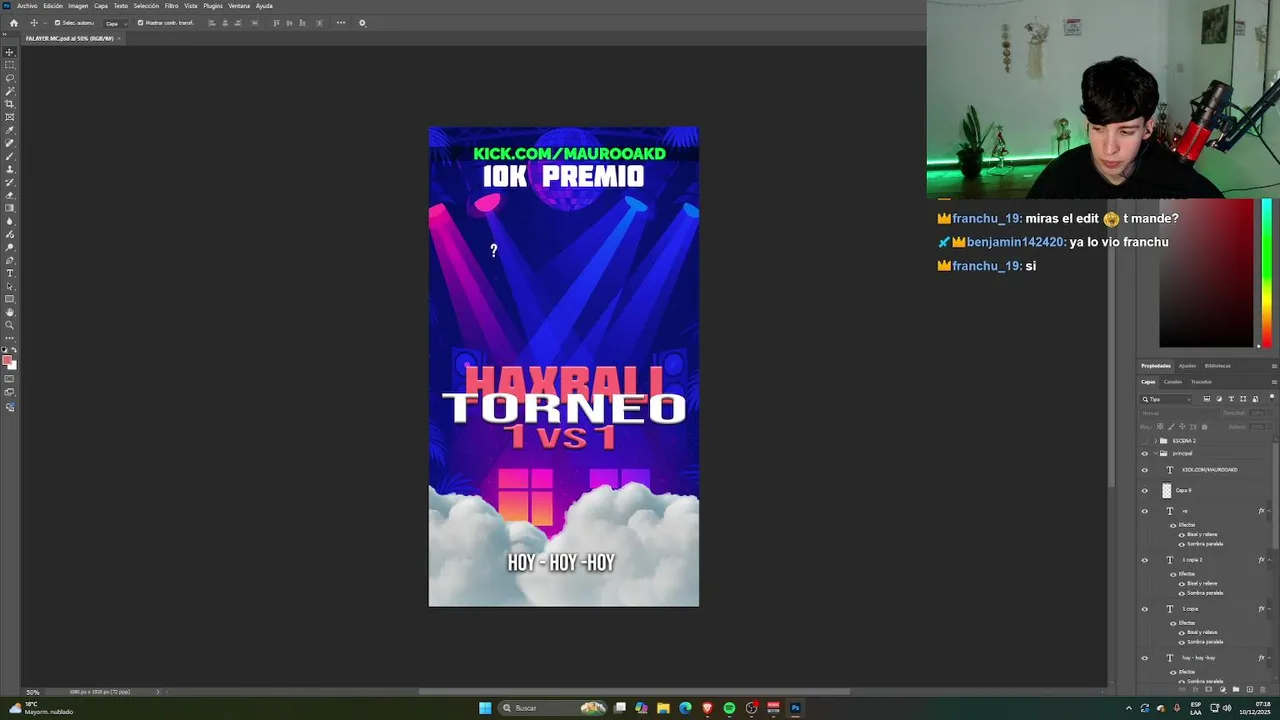Select the Rectangular Marquee tool
The width and height of the screenshot is (1280, 720).
coord(10,65)
